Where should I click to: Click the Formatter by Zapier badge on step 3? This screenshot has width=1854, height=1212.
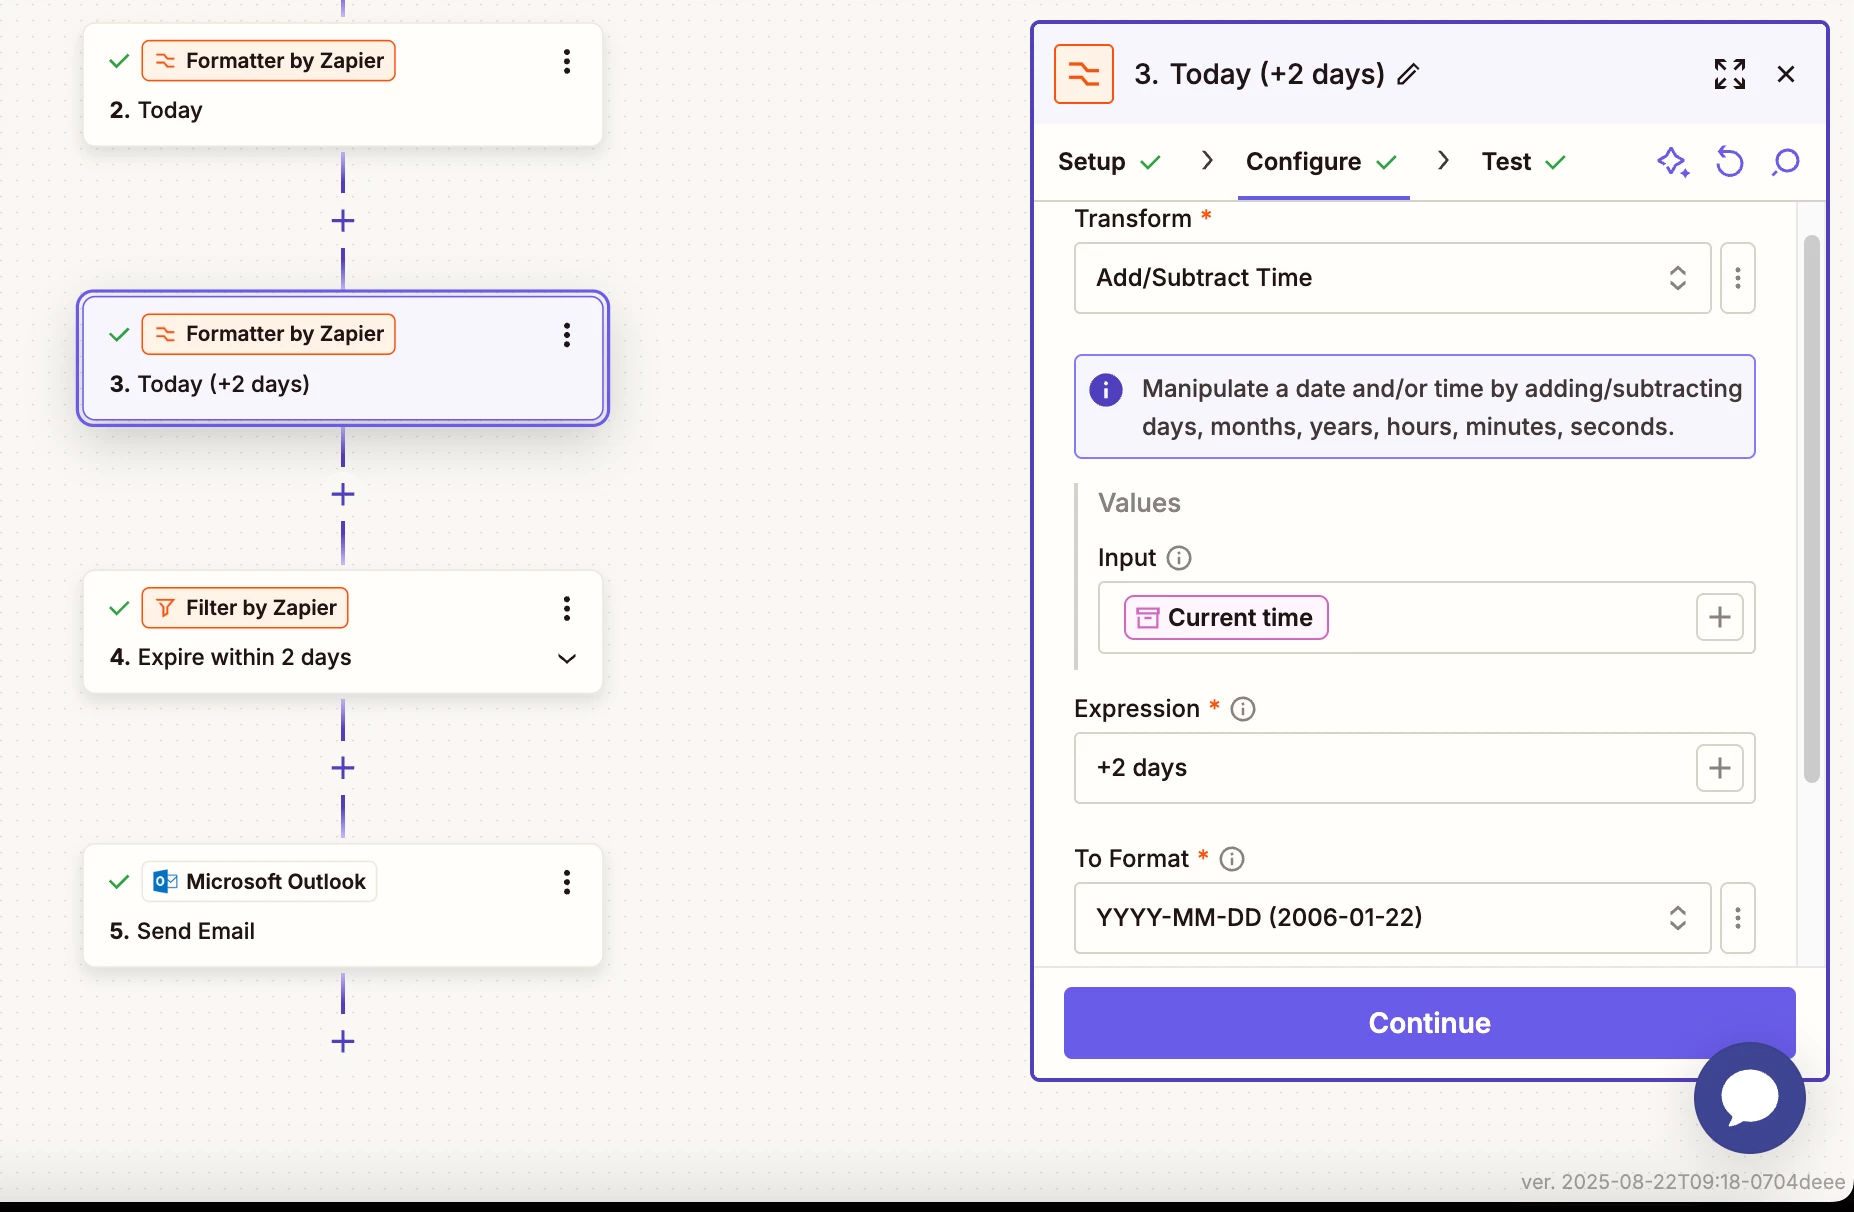coord(269,334)
